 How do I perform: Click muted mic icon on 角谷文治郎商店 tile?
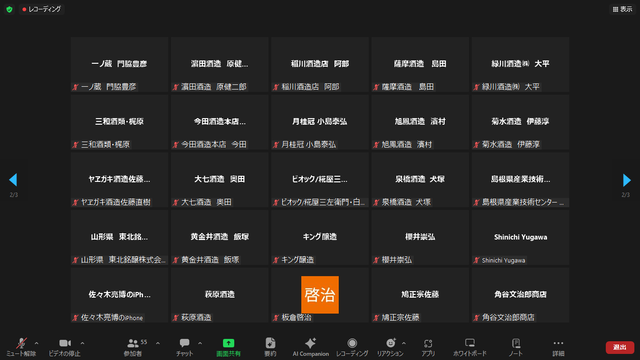tap(476, 318)
